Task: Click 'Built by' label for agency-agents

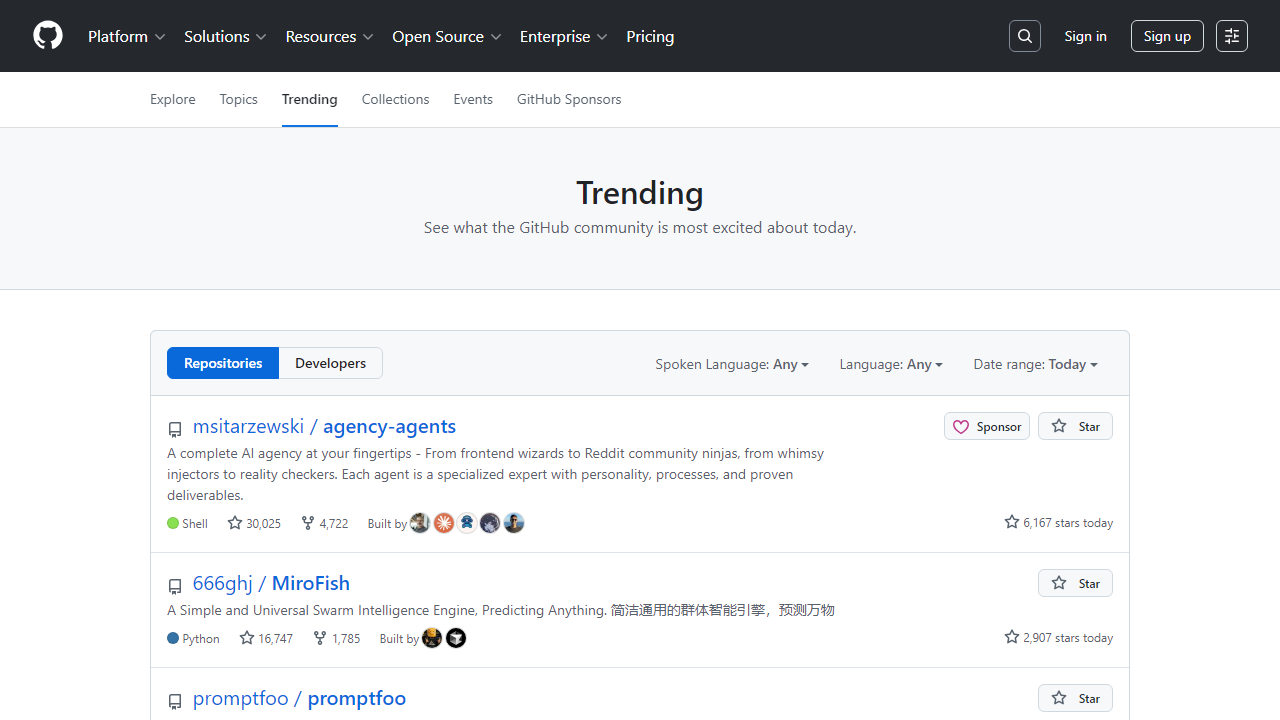Action: pyautogui.click(x=387, y=523)
